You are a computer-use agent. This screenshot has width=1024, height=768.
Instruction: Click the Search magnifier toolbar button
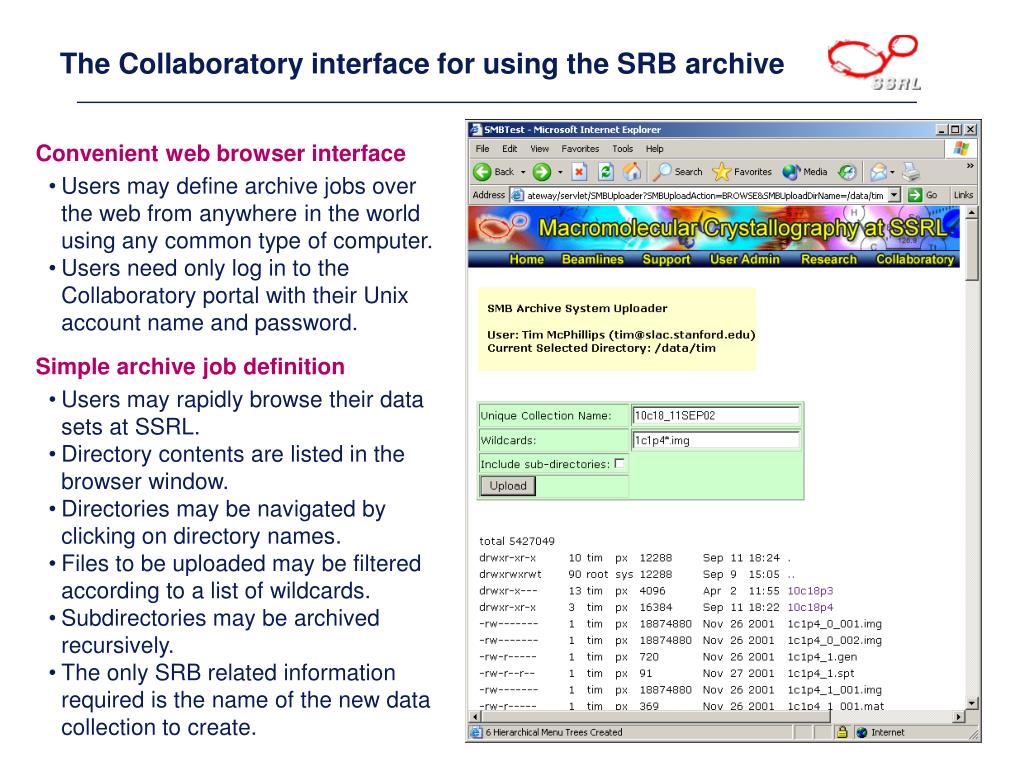coord(678,172)
